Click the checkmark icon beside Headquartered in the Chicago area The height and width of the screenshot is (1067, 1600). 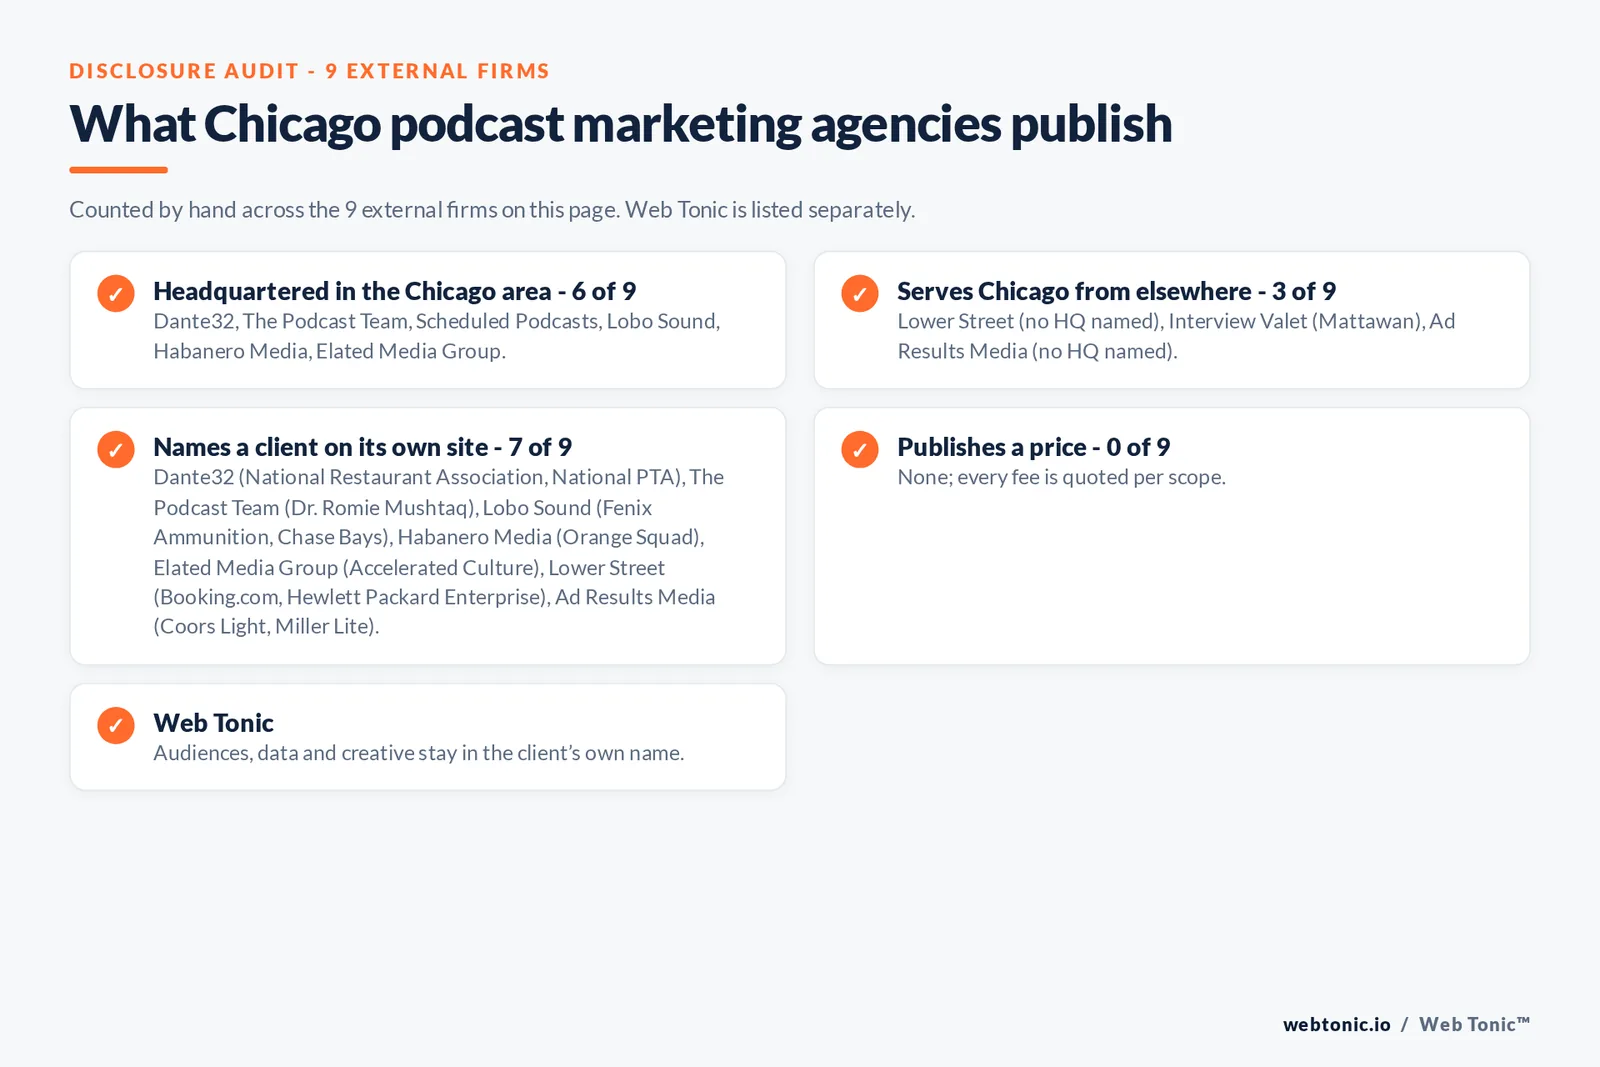pos(116,293)
